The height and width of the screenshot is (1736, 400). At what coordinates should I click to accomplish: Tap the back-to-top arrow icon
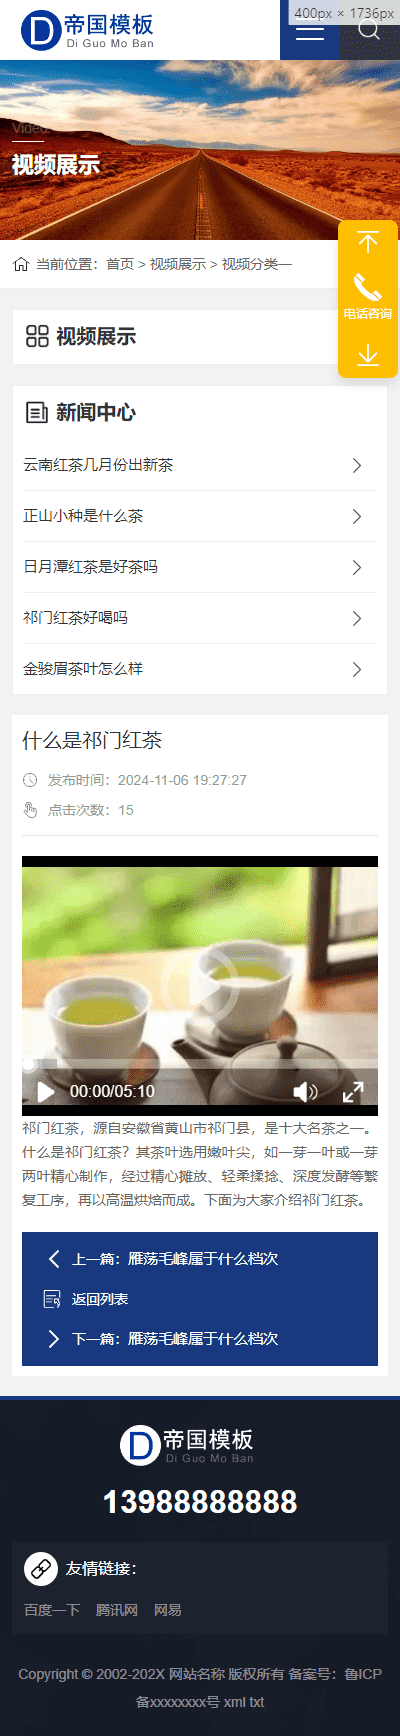click(x=368, y=242)
